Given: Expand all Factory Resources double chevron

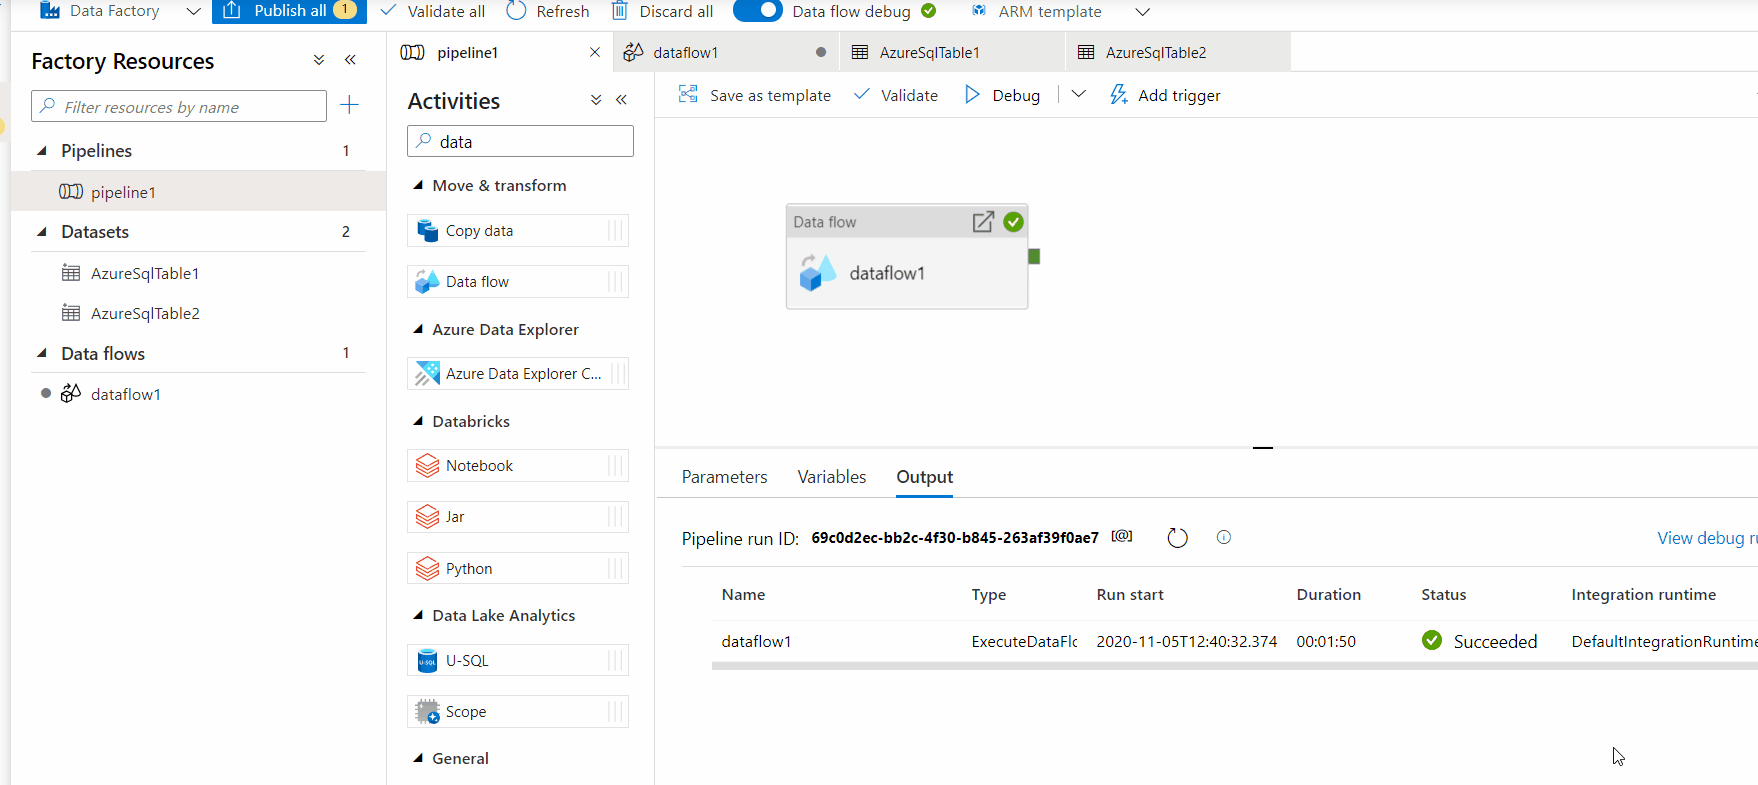Looking at the screenshot, I should 319,60.
